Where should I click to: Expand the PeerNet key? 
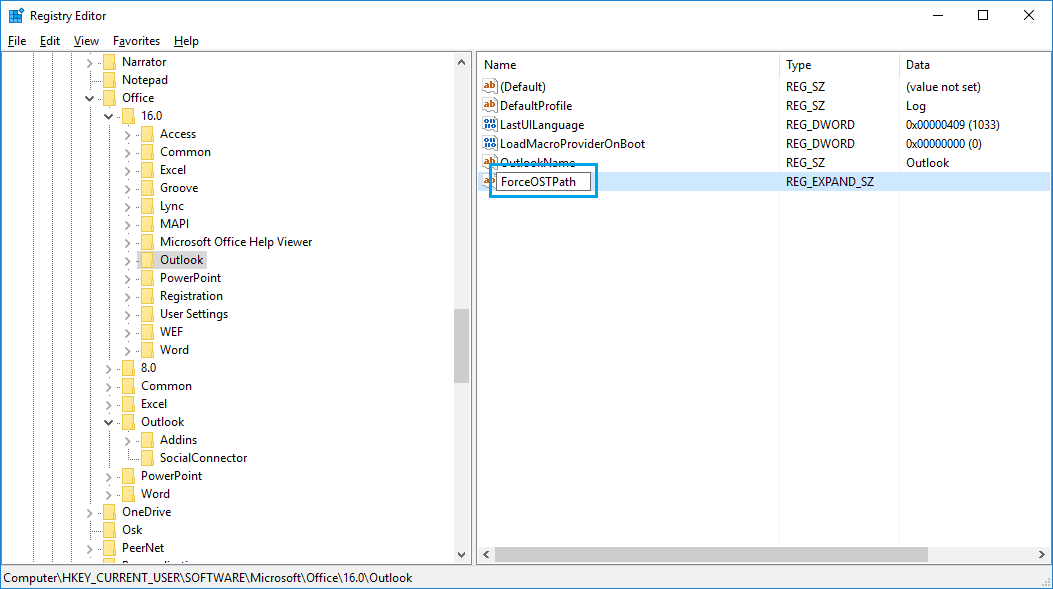[89, 549]
